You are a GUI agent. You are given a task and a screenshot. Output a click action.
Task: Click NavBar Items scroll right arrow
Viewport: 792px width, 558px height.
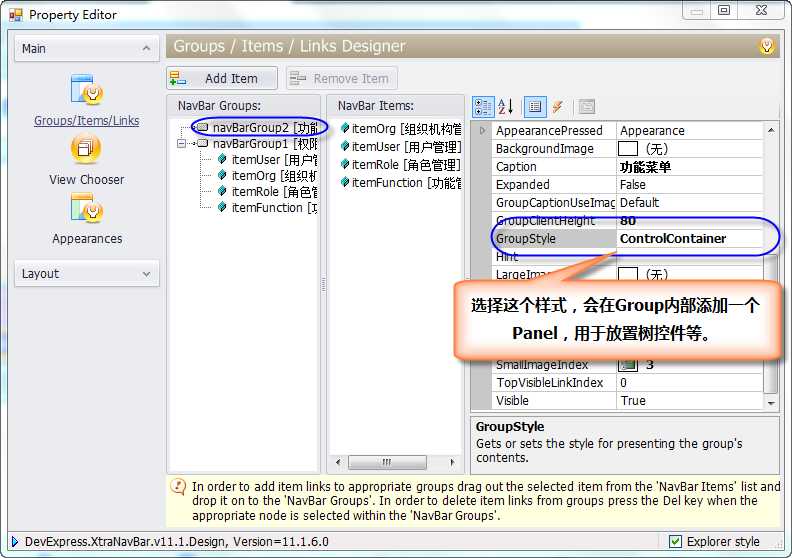click(452, 462)
